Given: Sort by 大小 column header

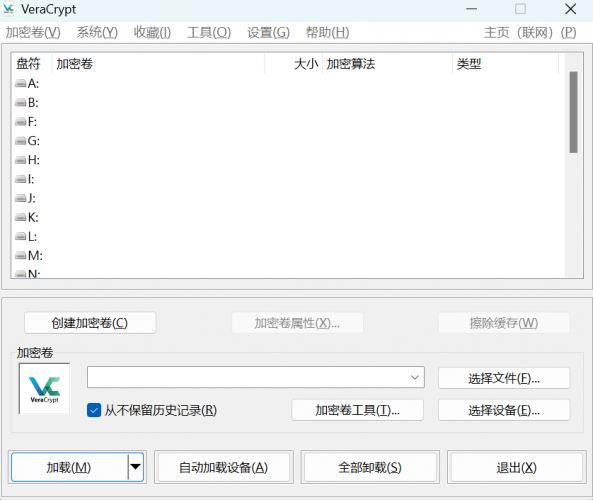Looking at the screenshot, I should pos(293,64).
